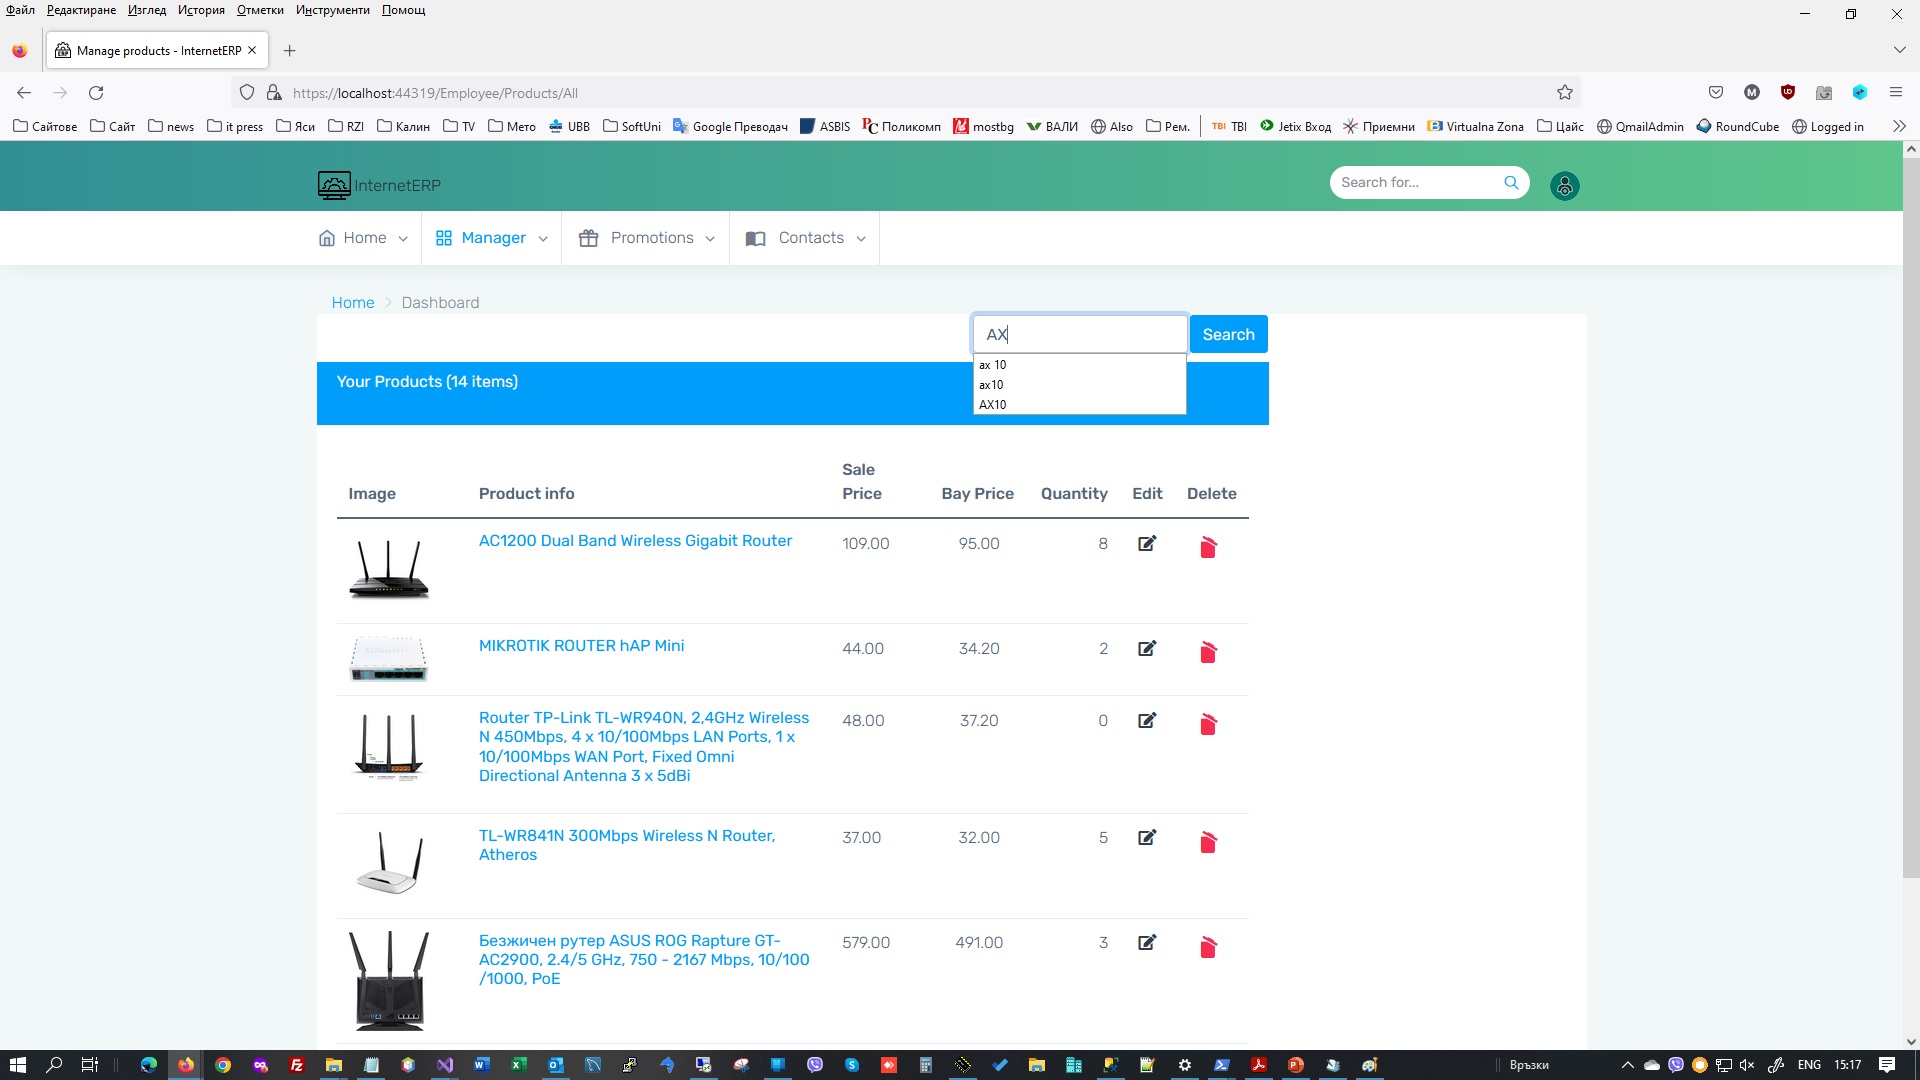Click edit icon for AC1200 Dual Band router
This screenshot has height=1080, width=1920.
[x=1147, y=543]
